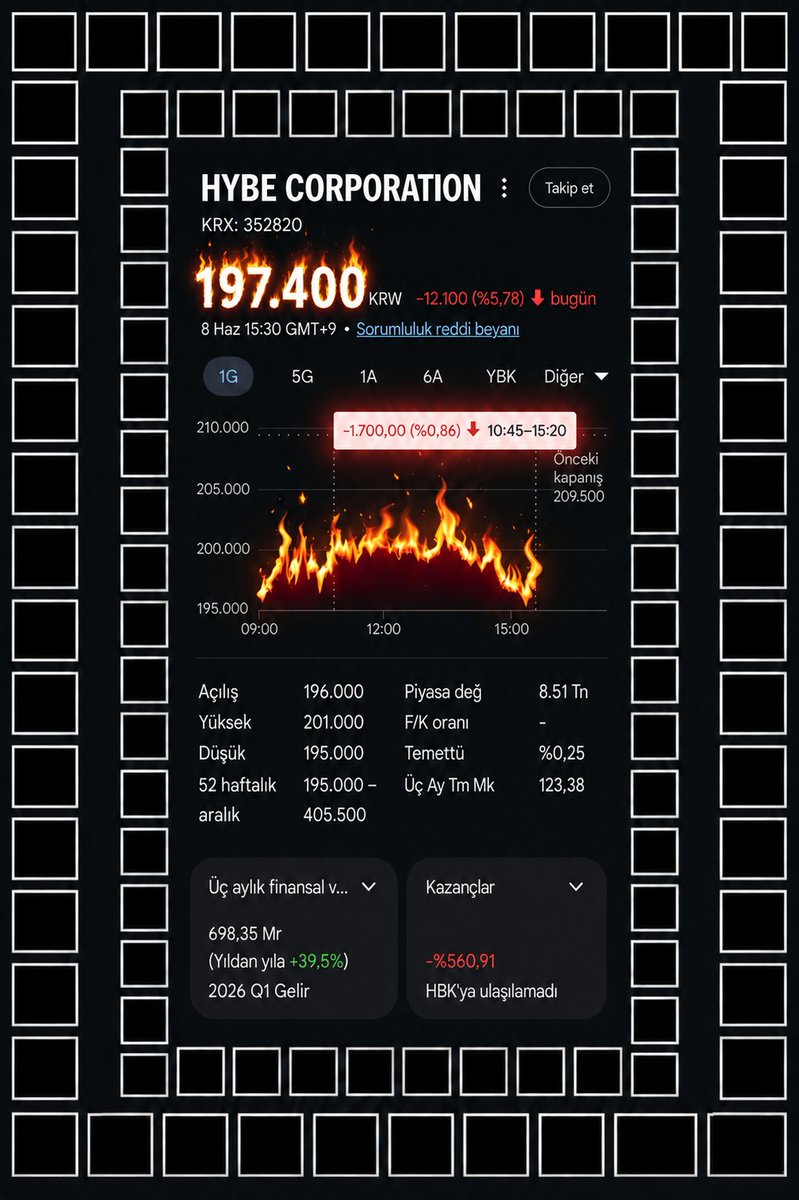Image resolution: width=799 pixels, height=1200 pixels.
Task: Click the Takip et button
Action: coord(569,188)
